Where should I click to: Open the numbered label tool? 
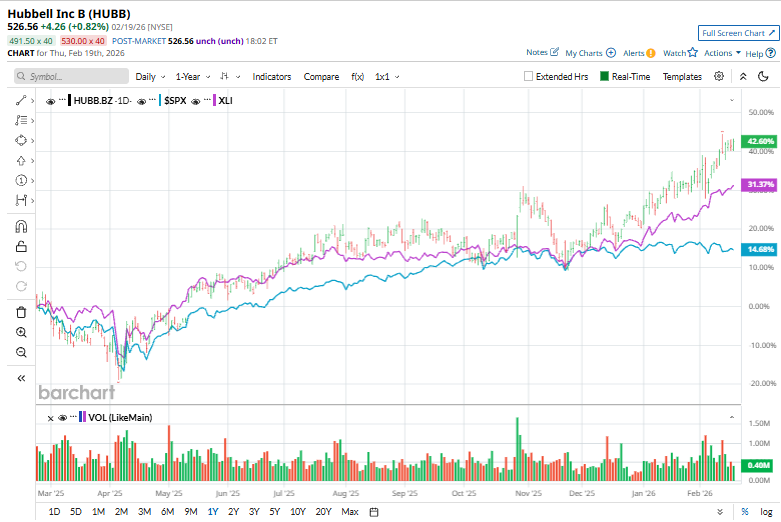(x=21, y=180)
